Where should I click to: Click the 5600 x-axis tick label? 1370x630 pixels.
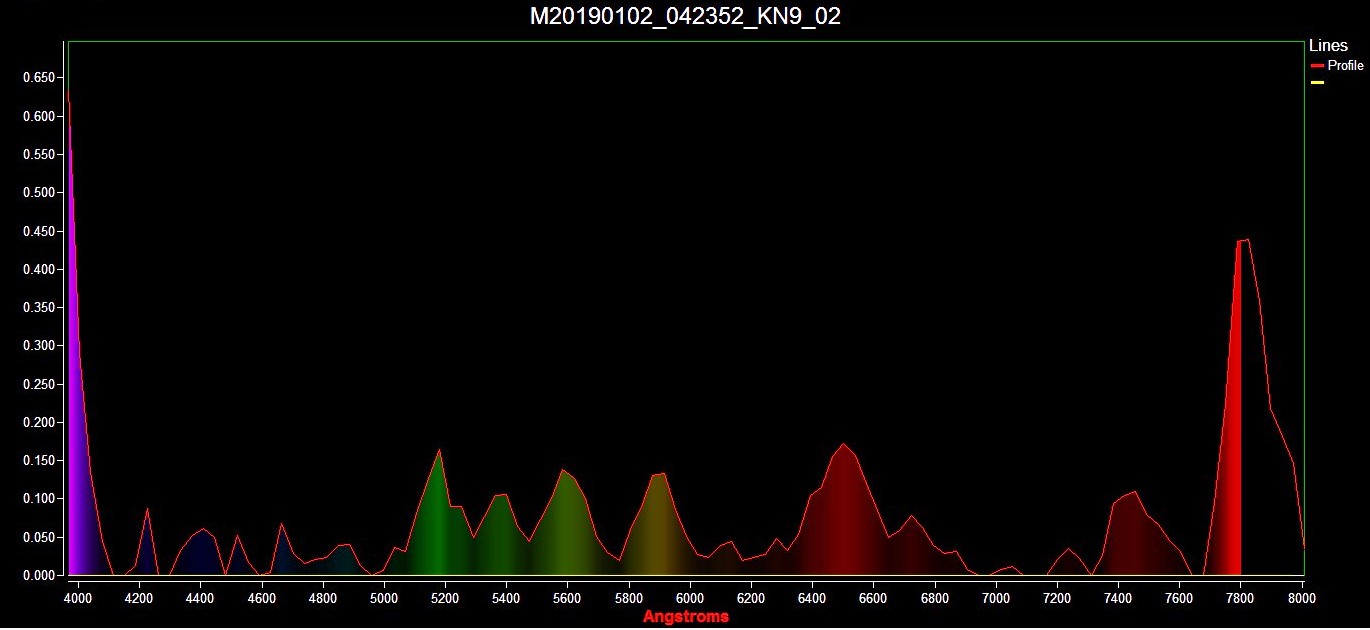point(568,598)
